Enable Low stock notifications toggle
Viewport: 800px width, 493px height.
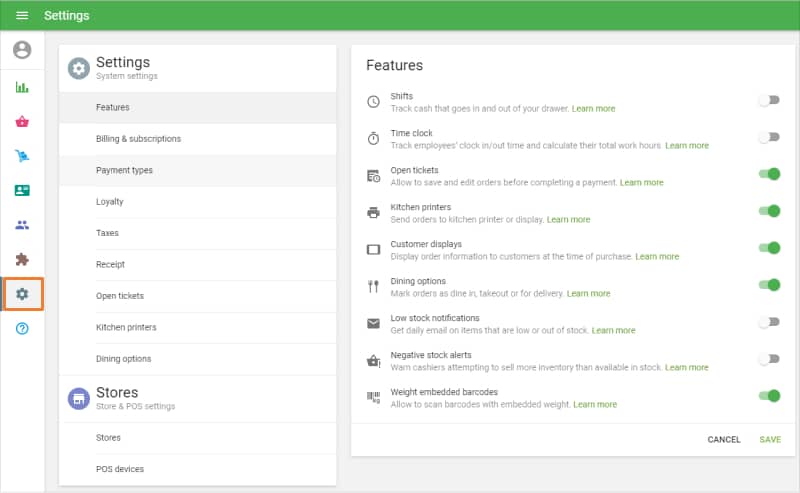coord(769,322)
